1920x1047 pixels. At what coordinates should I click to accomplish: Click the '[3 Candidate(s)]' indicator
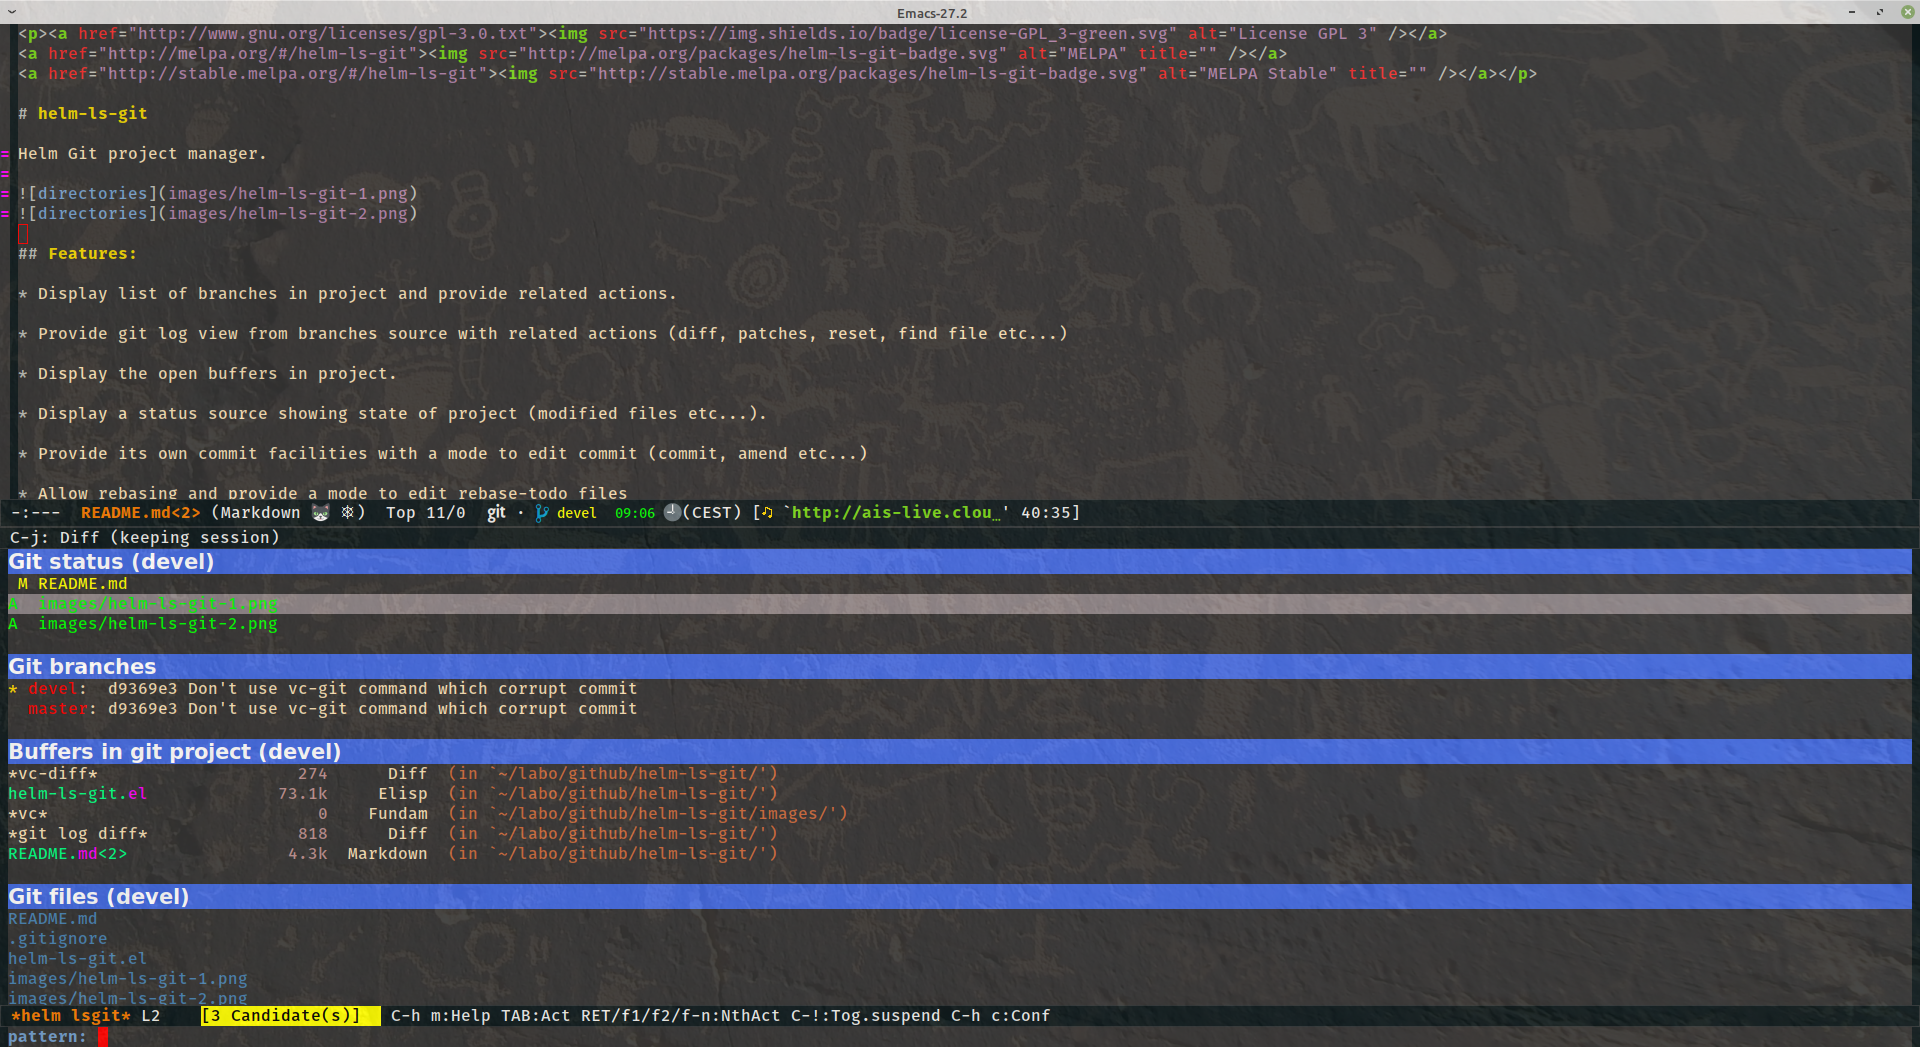[x=290, y=1016]
